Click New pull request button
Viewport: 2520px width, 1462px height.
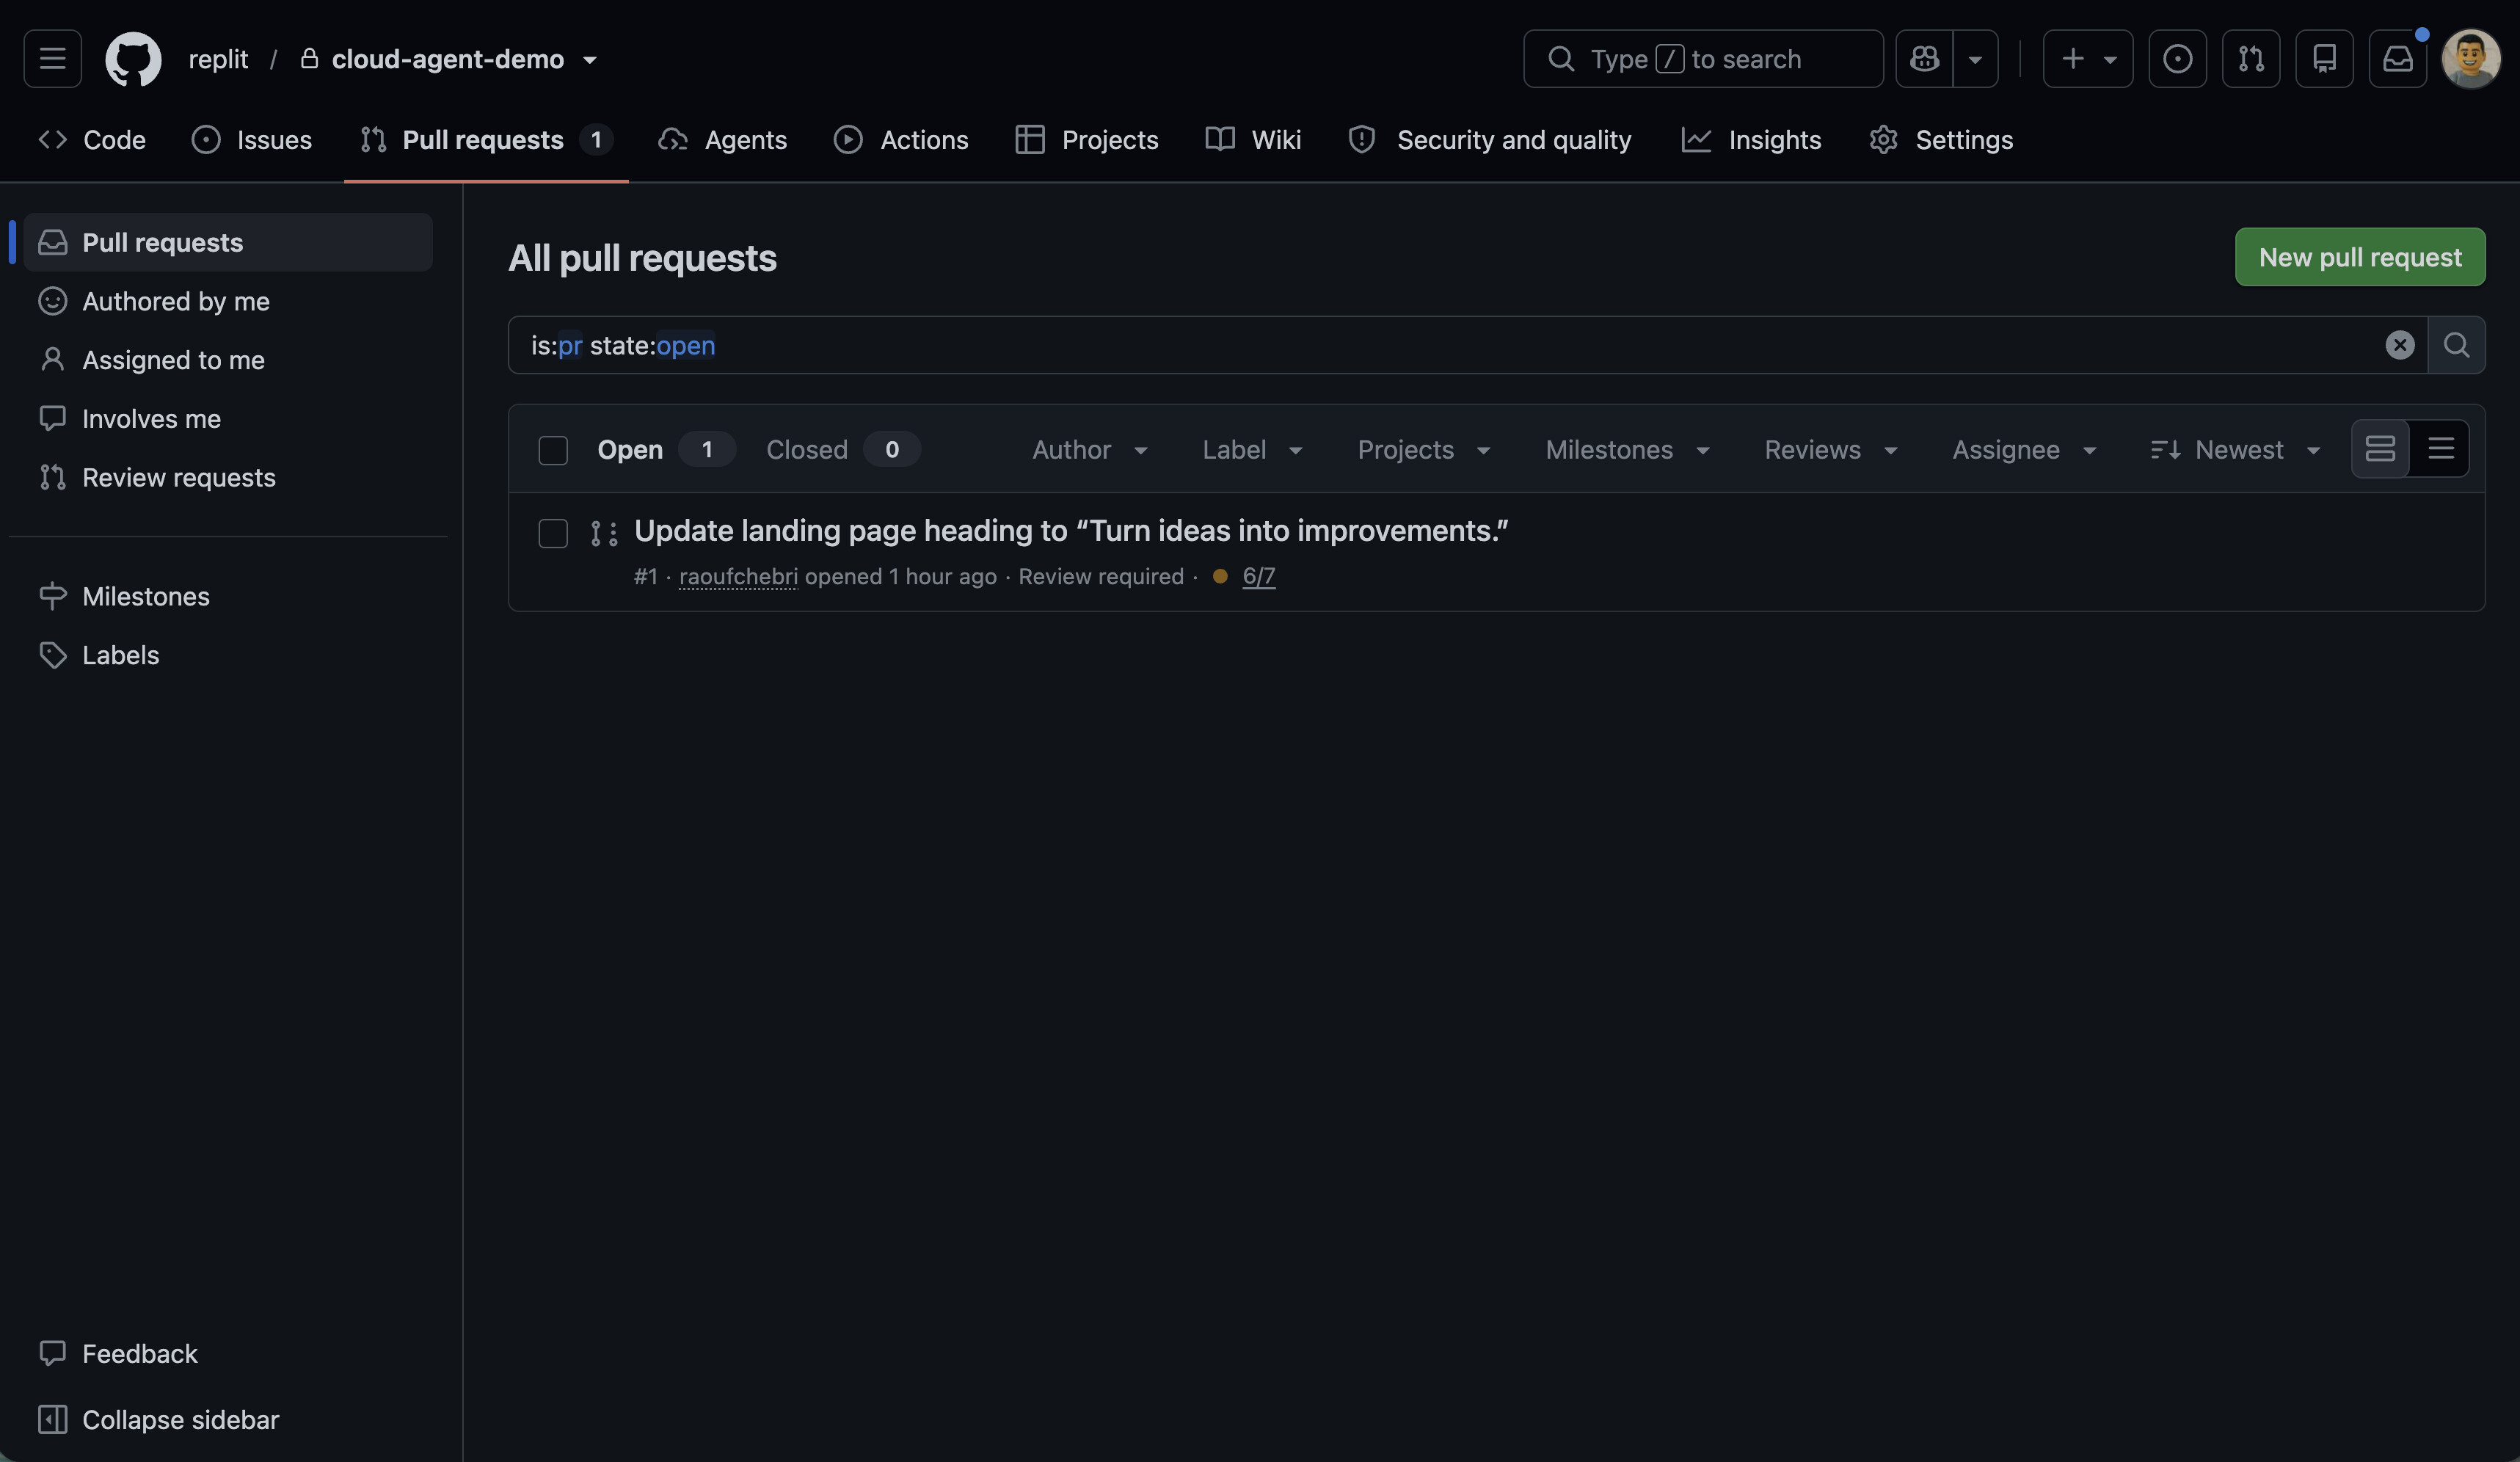pyautogui.click(x=2360, y=257)
